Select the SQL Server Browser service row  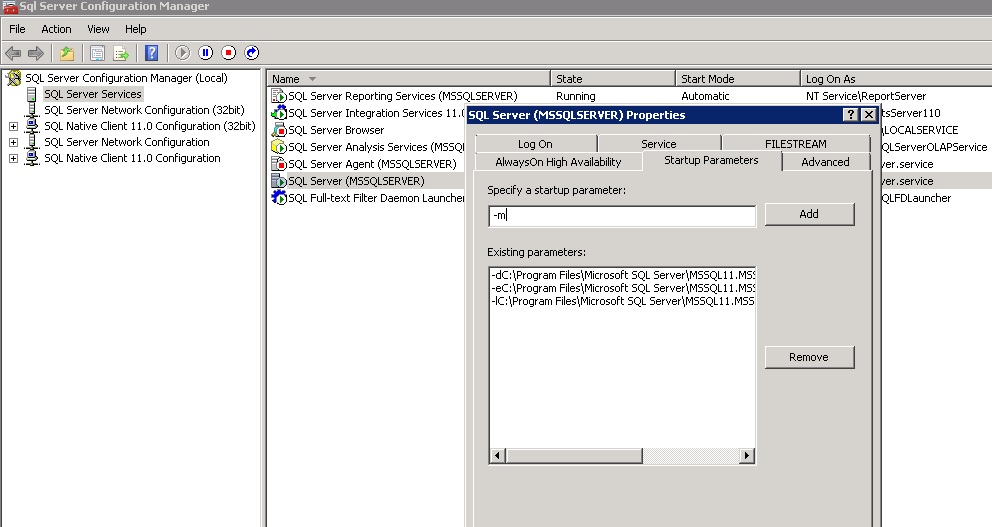(336, 130)
